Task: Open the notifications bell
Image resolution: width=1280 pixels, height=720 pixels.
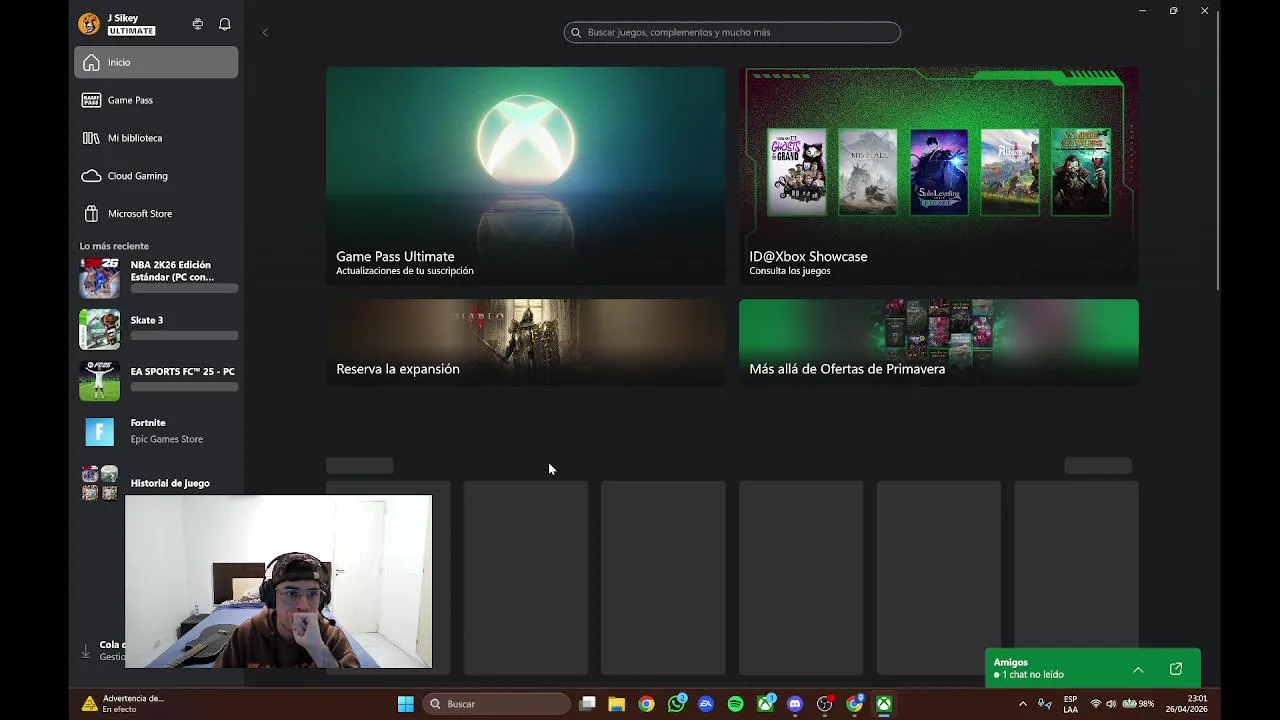Action: click(x=225, y=24)
